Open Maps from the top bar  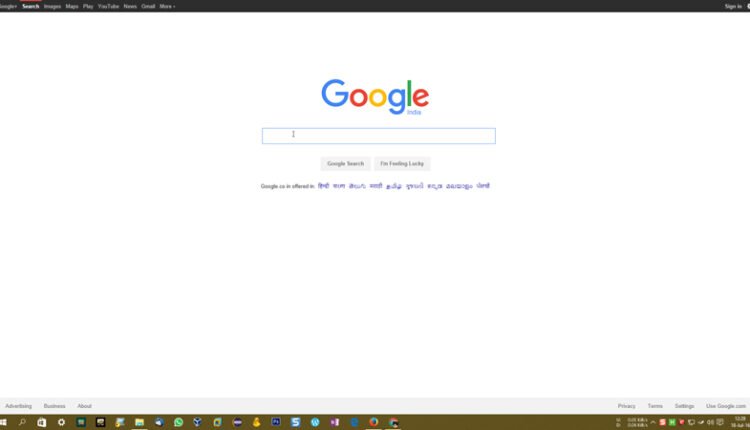[72, 6]
